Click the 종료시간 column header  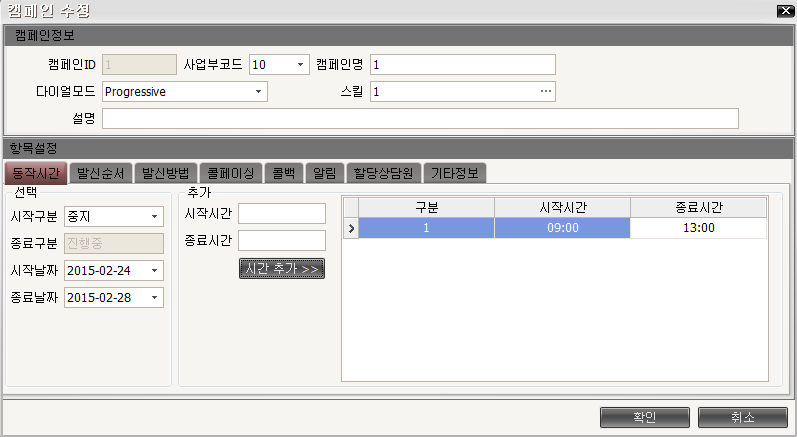point(698,207)
